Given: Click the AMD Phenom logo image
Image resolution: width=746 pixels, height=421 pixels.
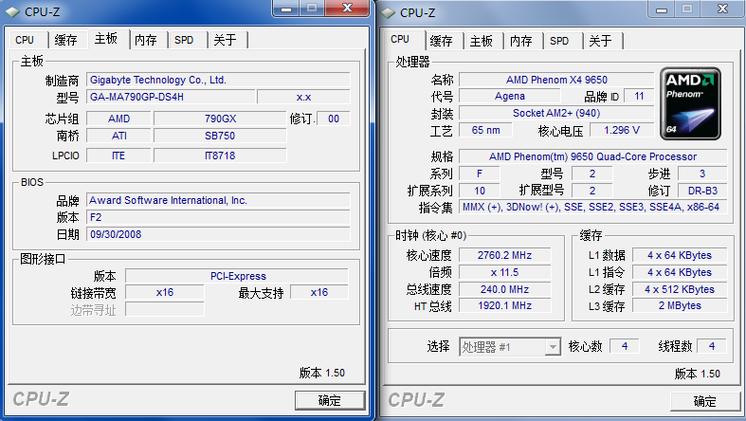Looking at the screenshot, I should 690,103.
